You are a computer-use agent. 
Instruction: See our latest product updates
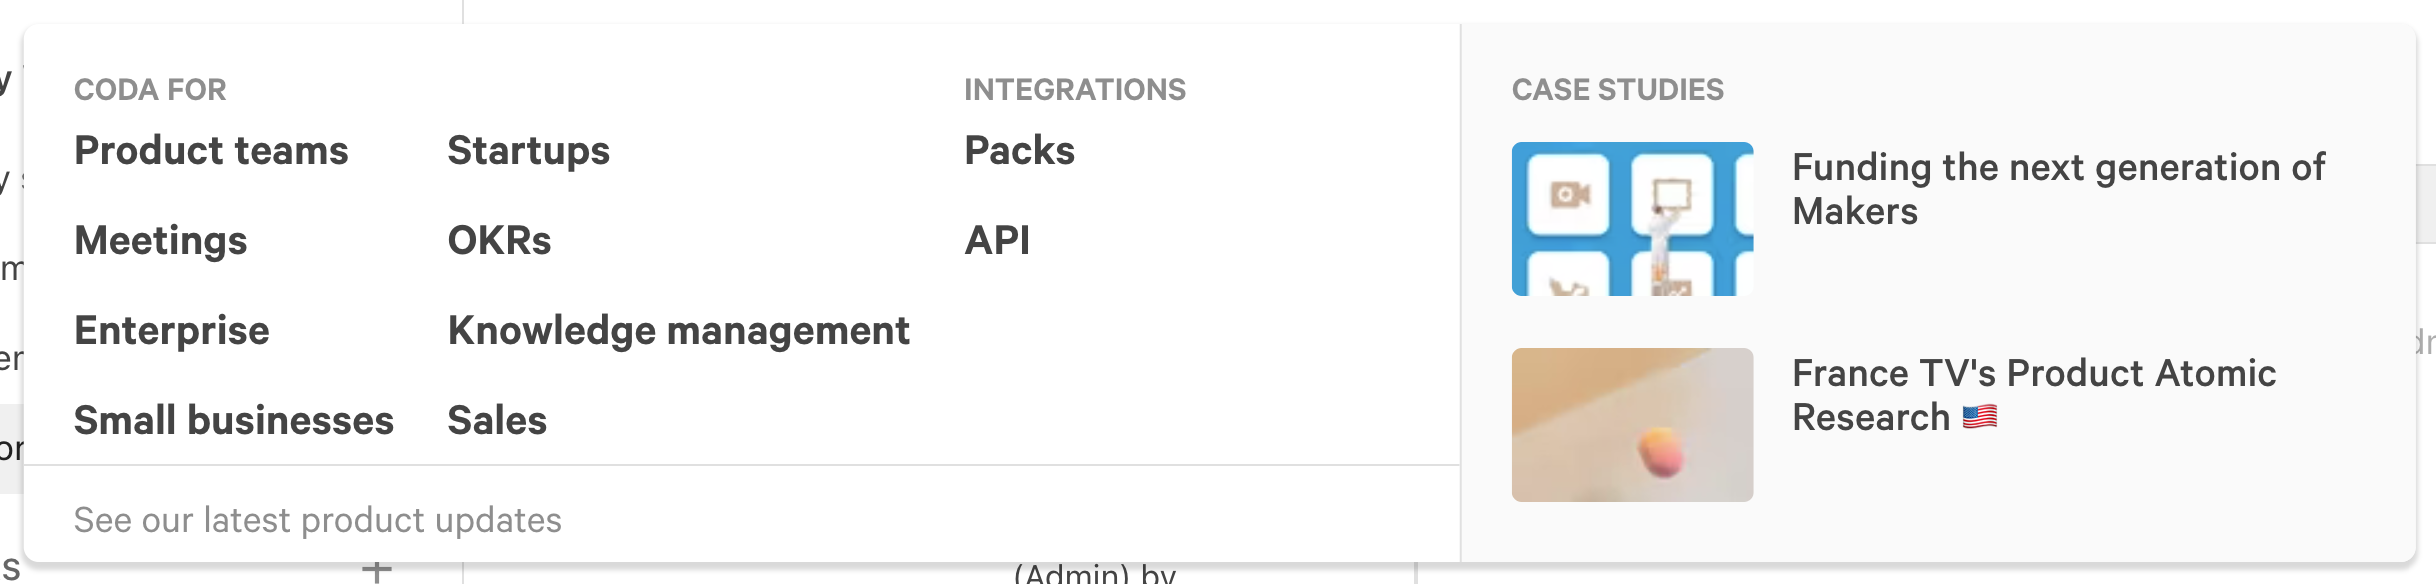[x=317, y=520]
